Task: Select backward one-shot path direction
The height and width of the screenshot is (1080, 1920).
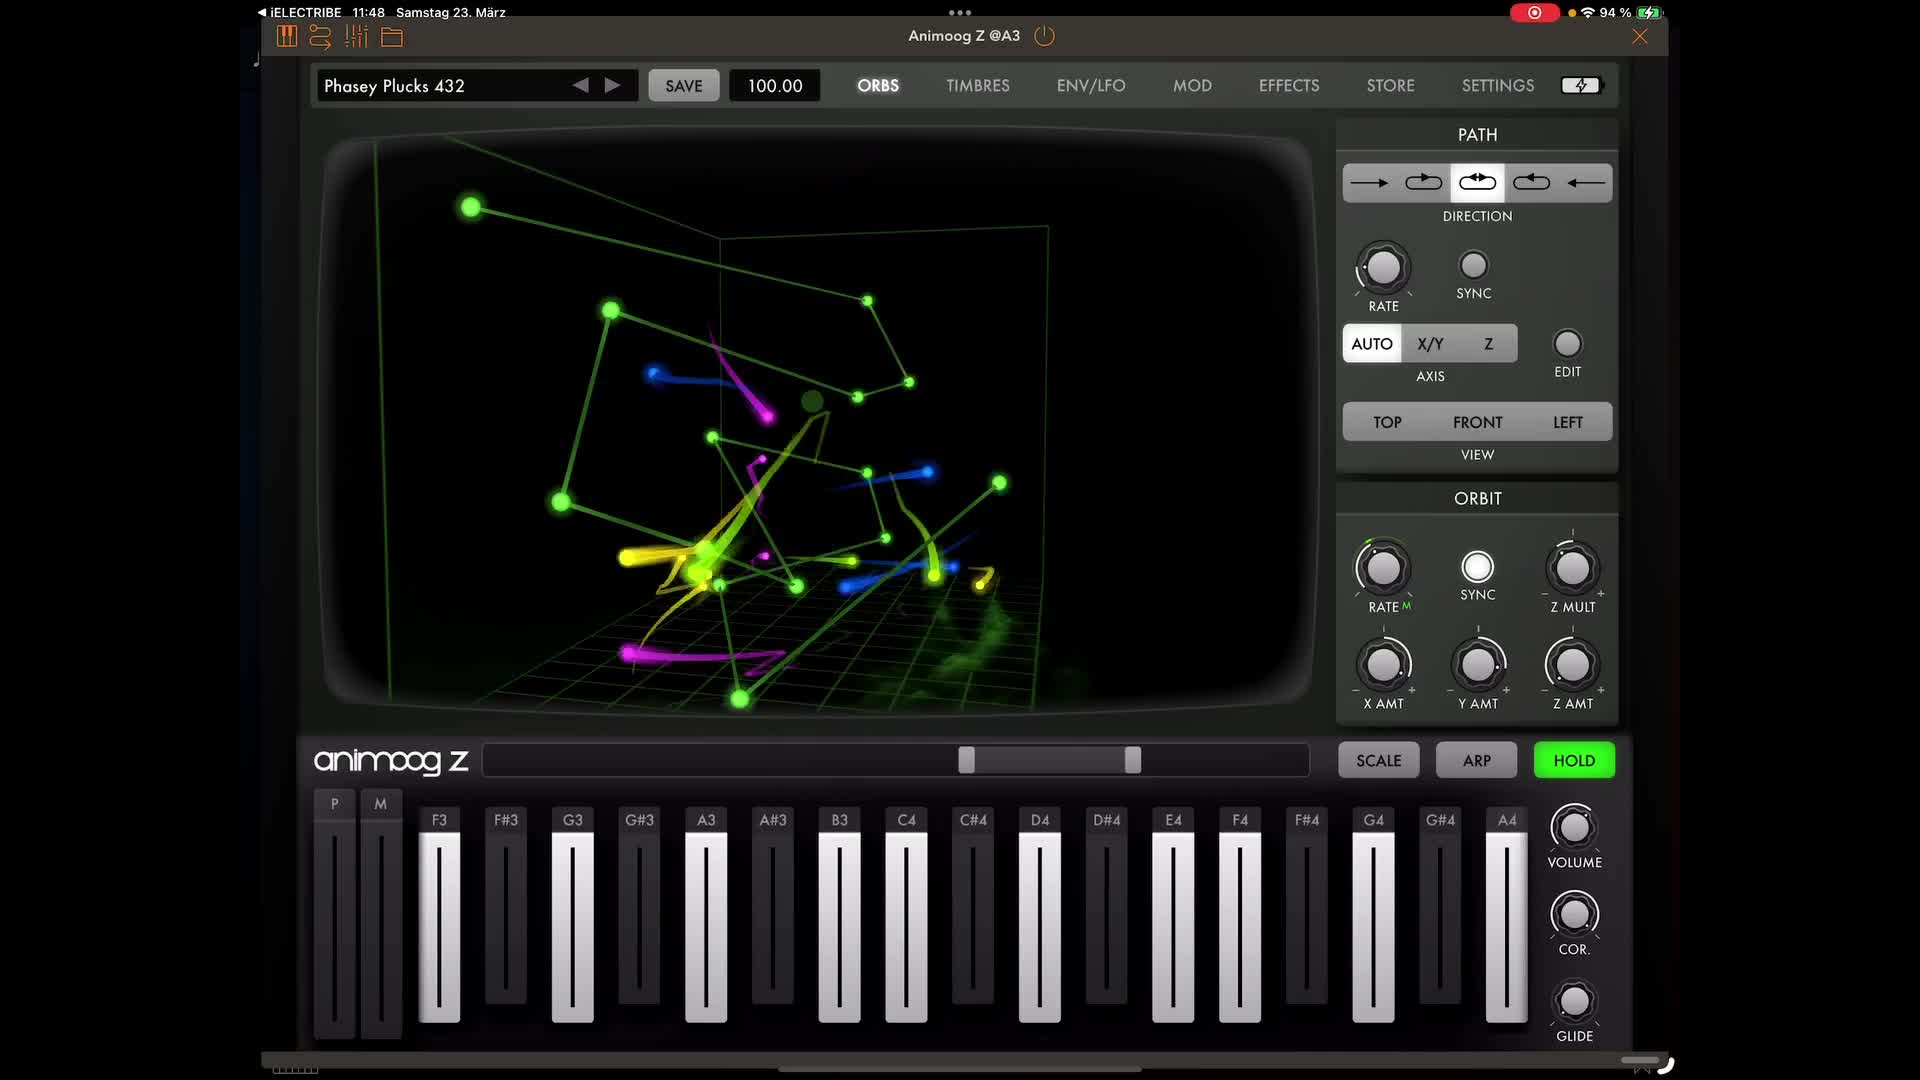Action: tap(1585, 183)
